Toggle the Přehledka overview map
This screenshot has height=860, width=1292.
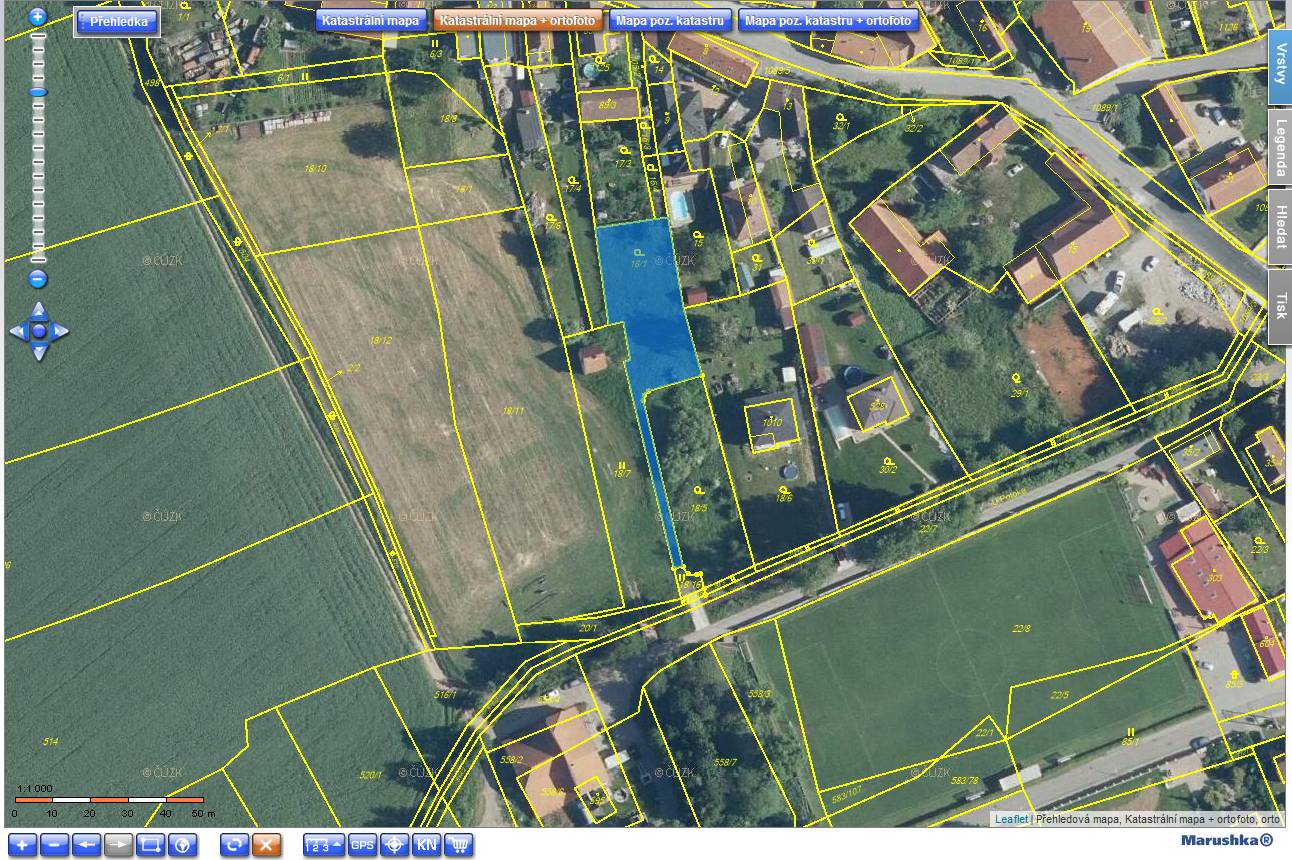click(x=118, y=22)
